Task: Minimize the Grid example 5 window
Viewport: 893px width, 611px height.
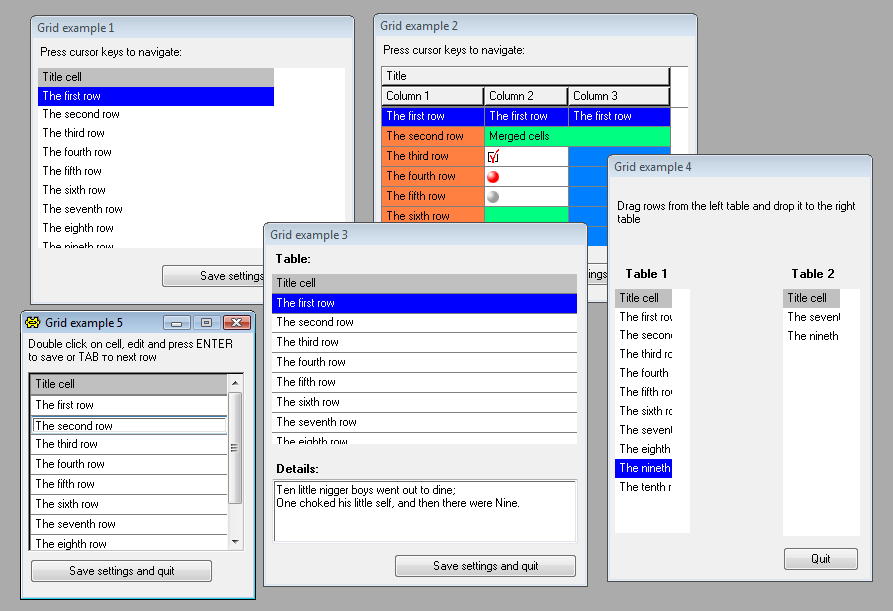Action: point(178,323)
